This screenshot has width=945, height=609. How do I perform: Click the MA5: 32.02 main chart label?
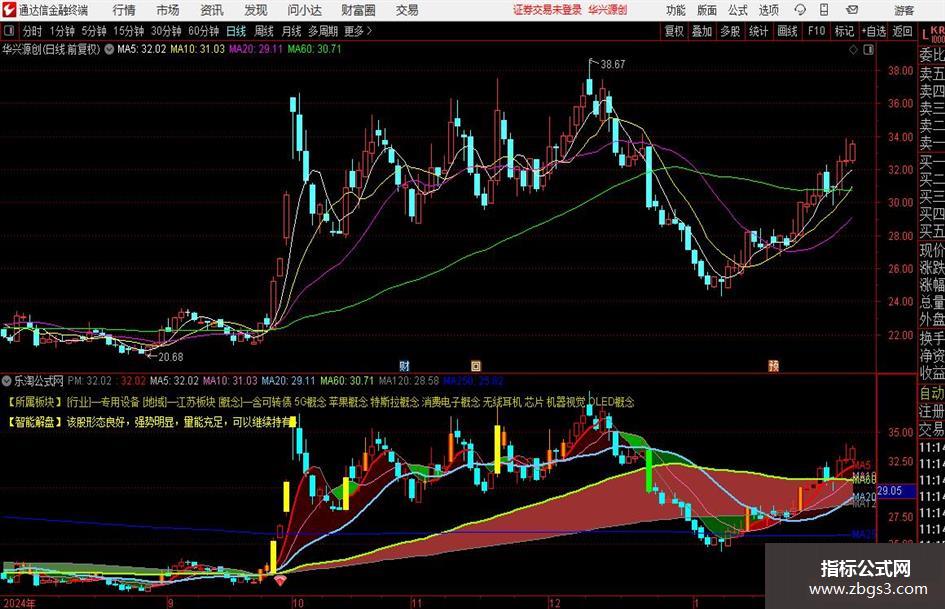click(142, 49)
